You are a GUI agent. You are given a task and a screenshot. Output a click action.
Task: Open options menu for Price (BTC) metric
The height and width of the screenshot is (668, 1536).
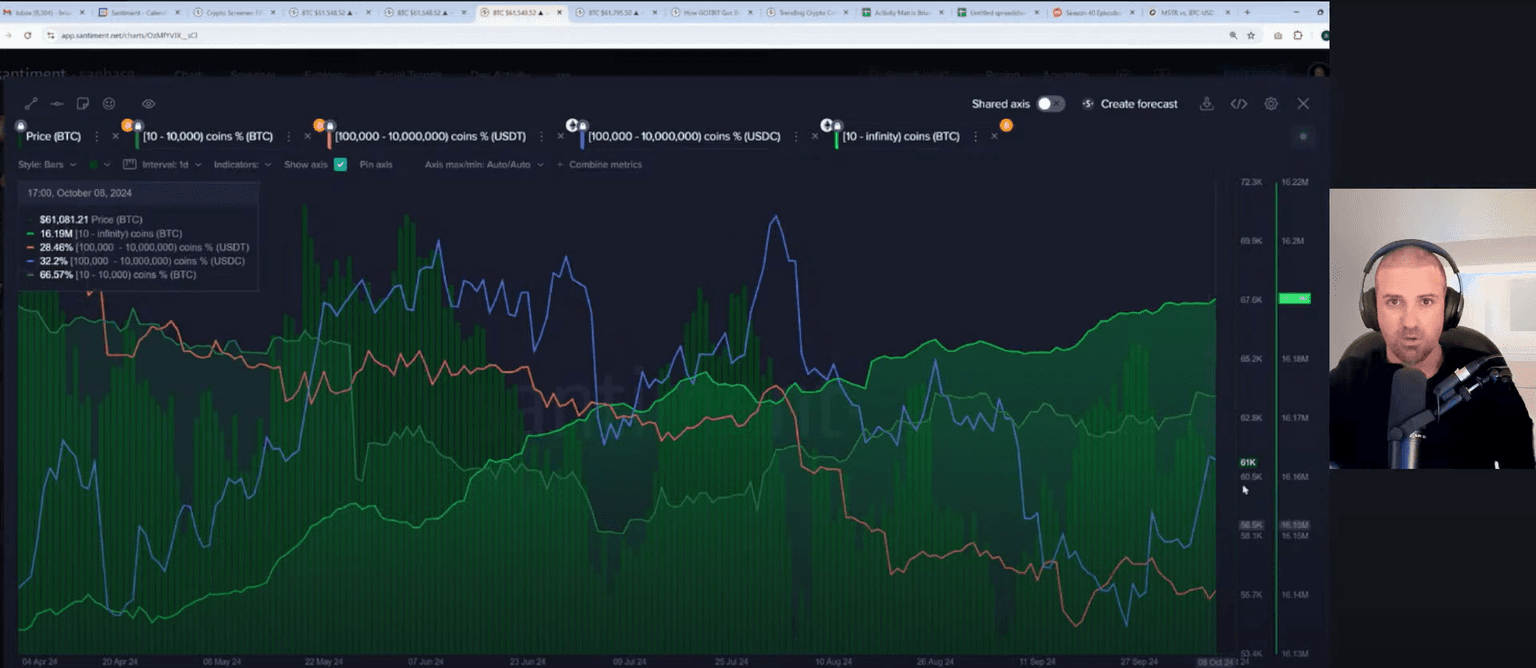(x=96, y=137)
